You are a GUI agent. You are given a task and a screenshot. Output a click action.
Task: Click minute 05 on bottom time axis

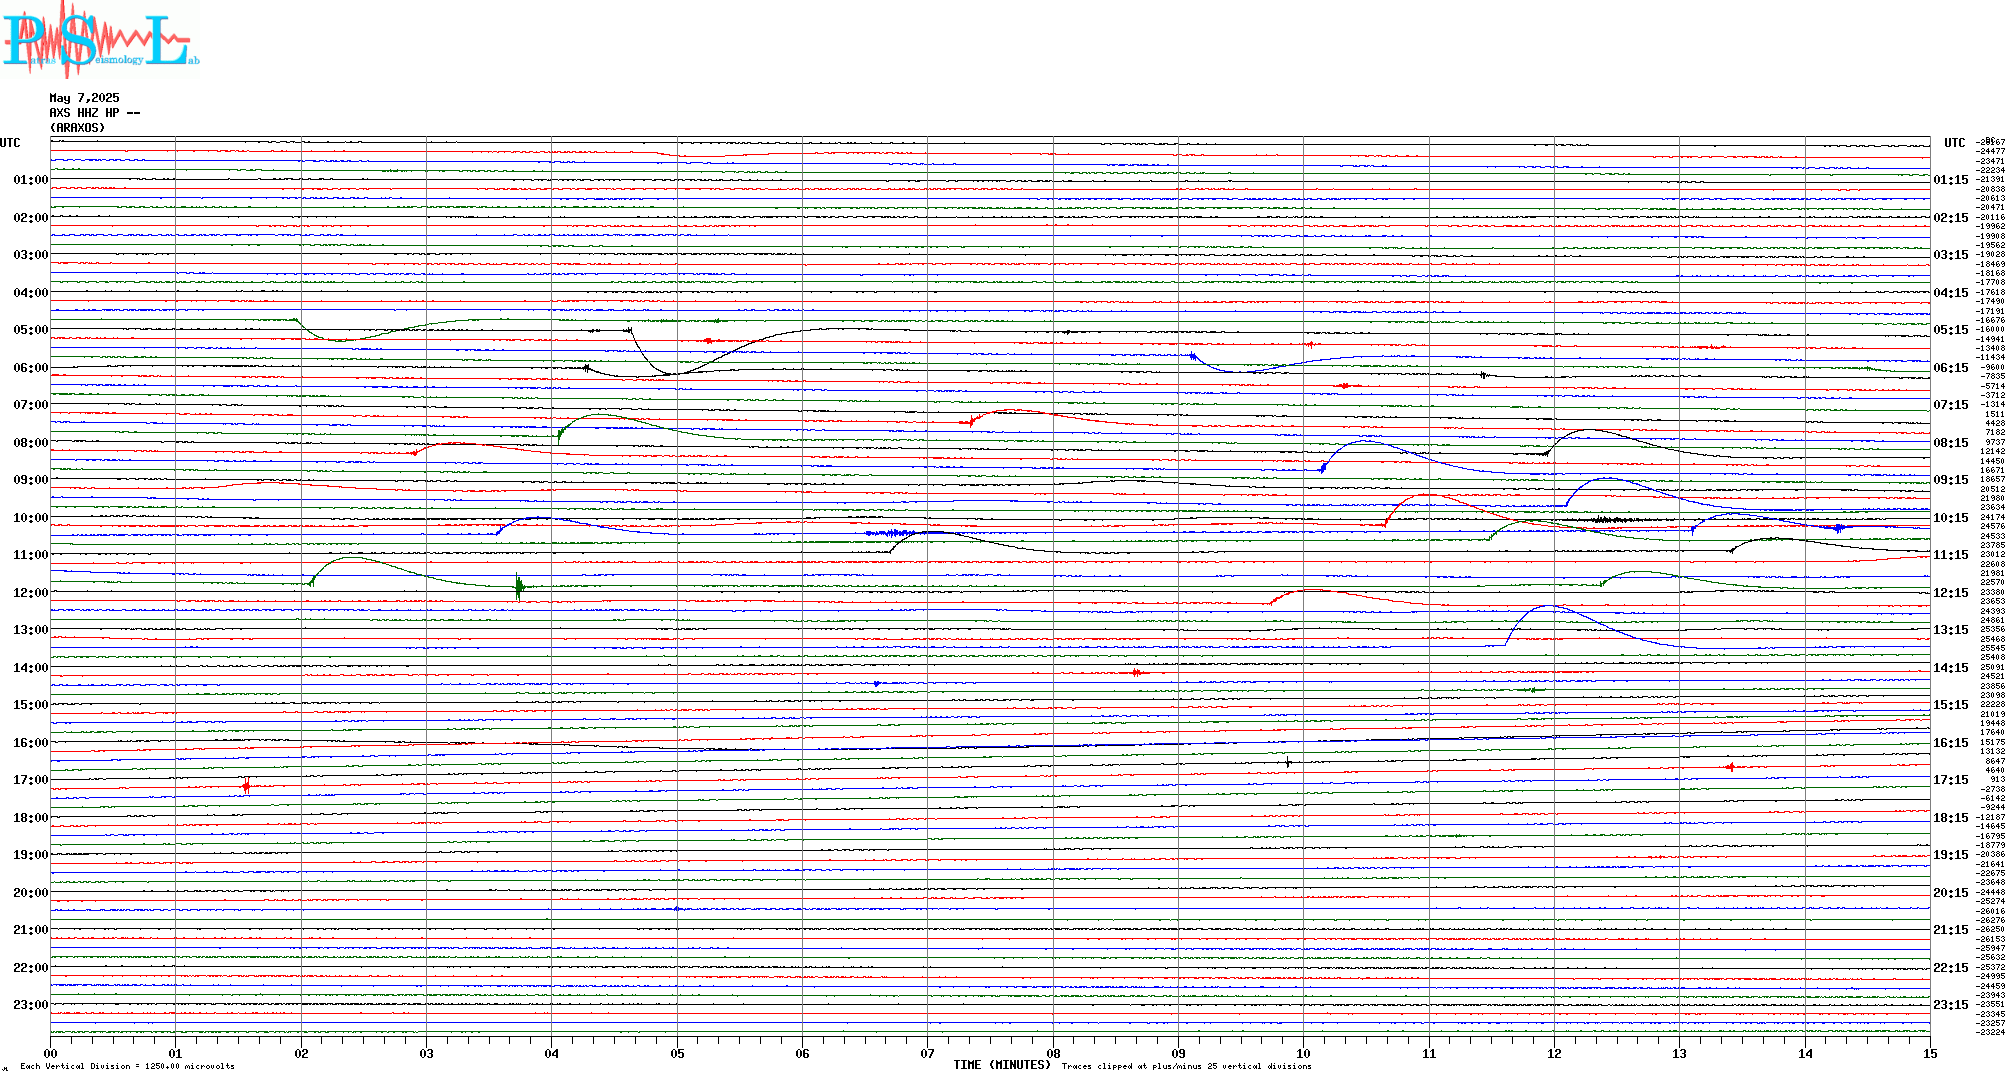tap(677, 1053)
